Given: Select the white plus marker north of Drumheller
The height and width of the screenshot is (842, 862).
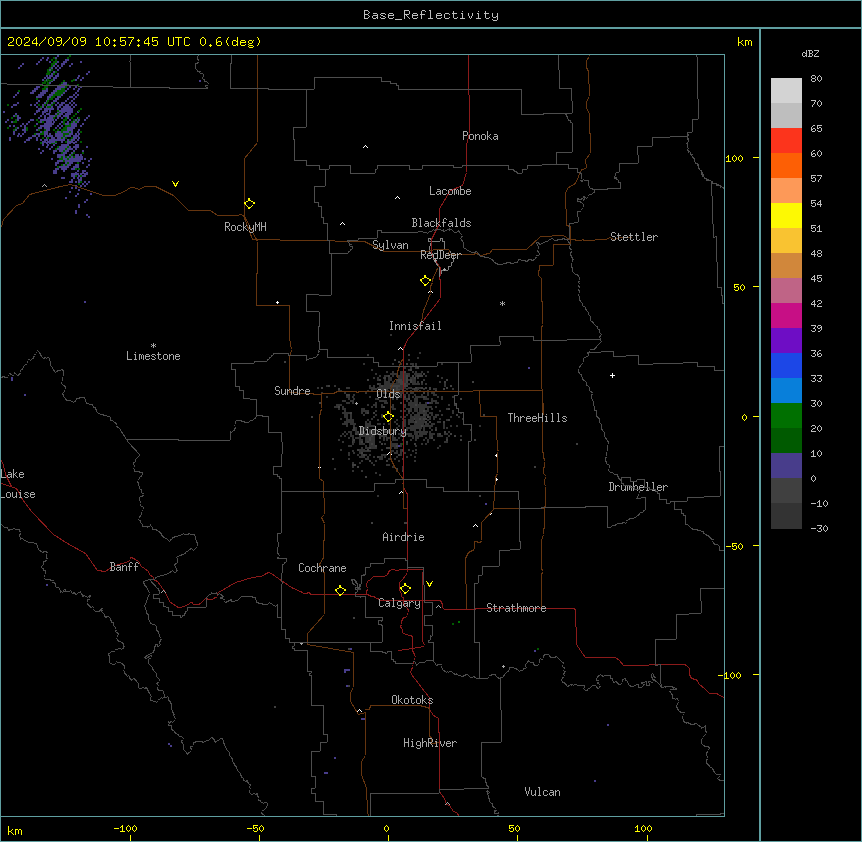Looking at the screenshot, I should pyautogui.click(x=612, y=375).
